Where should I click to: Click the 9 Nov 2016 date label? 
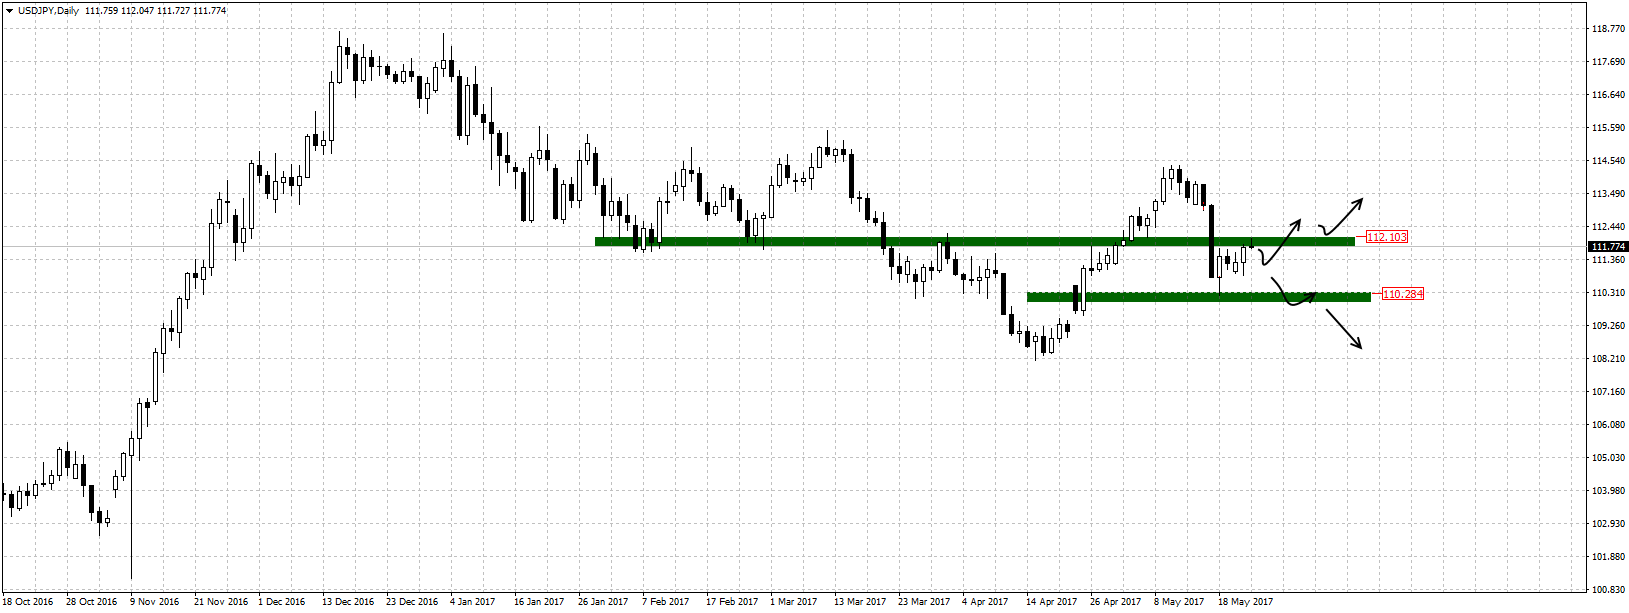(155, 601)
